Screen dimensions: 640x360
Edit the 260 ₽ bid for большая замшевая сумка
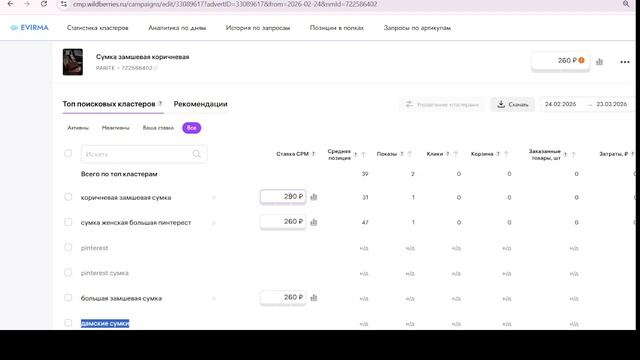pyautogui.click(x=283, y=297)
